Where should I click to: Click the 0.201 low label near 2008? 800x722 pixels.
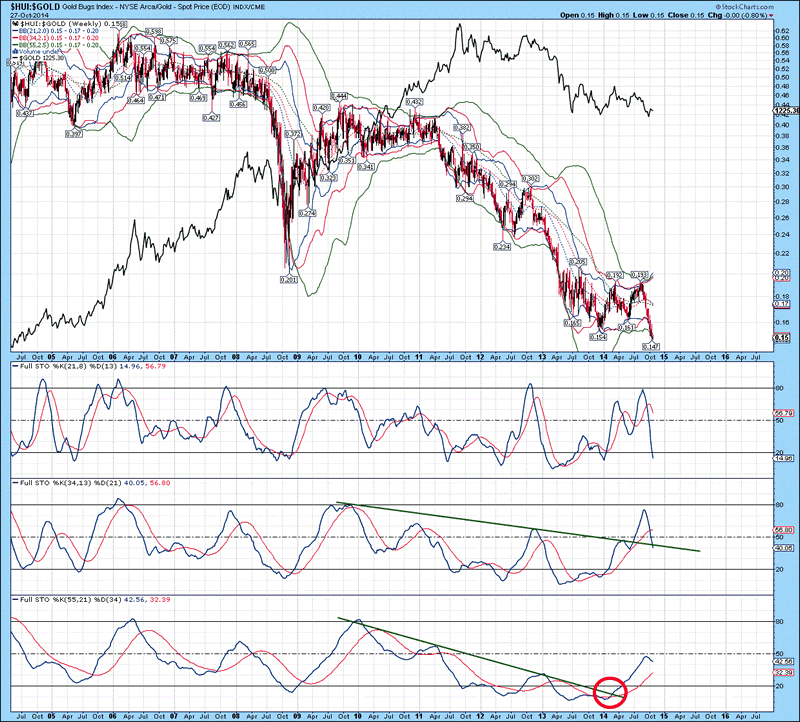290,279
